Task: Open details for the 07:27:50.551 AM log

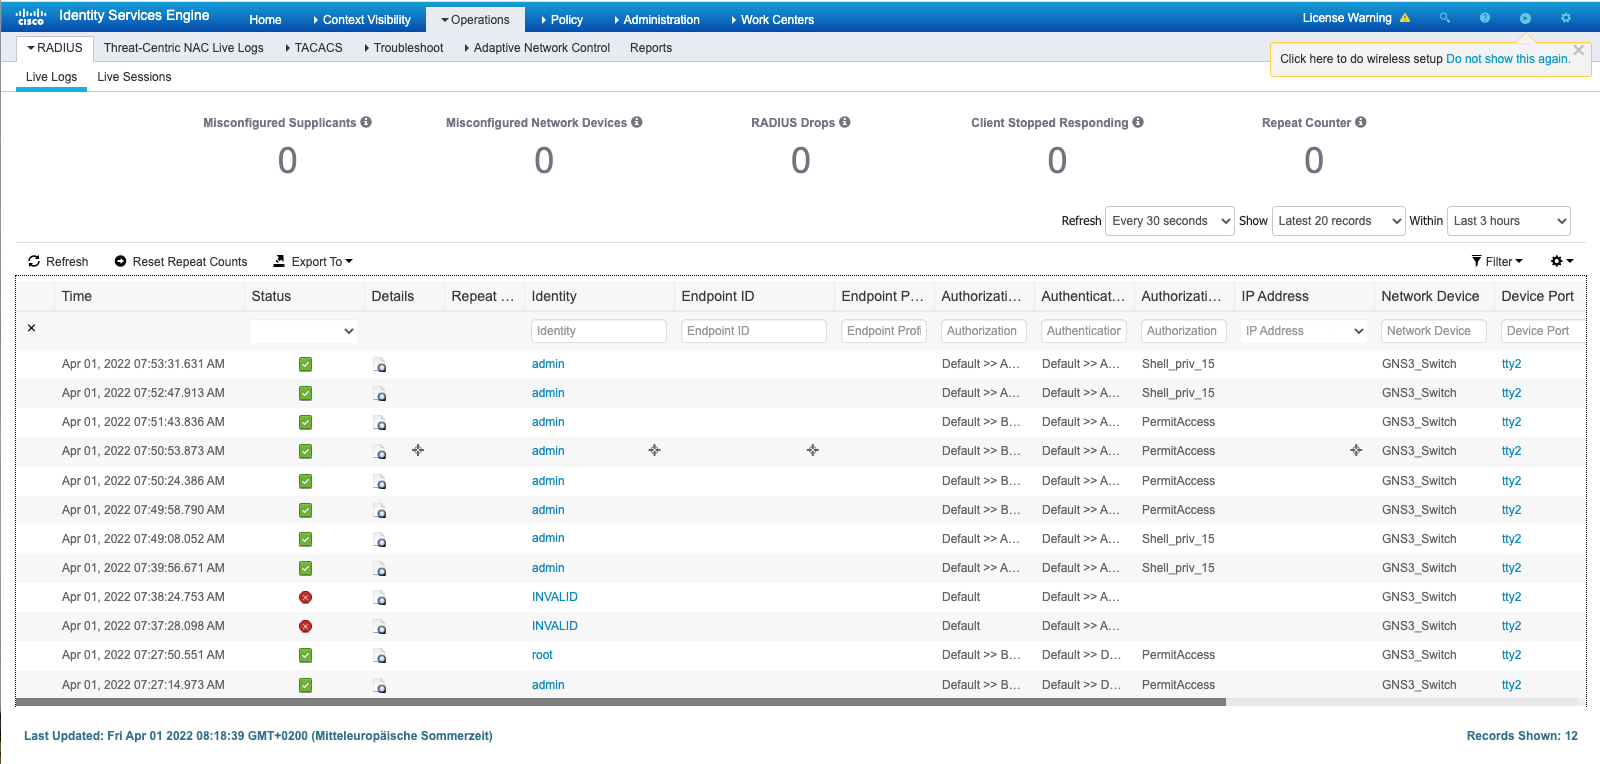Action: click(x=380, y=656)
